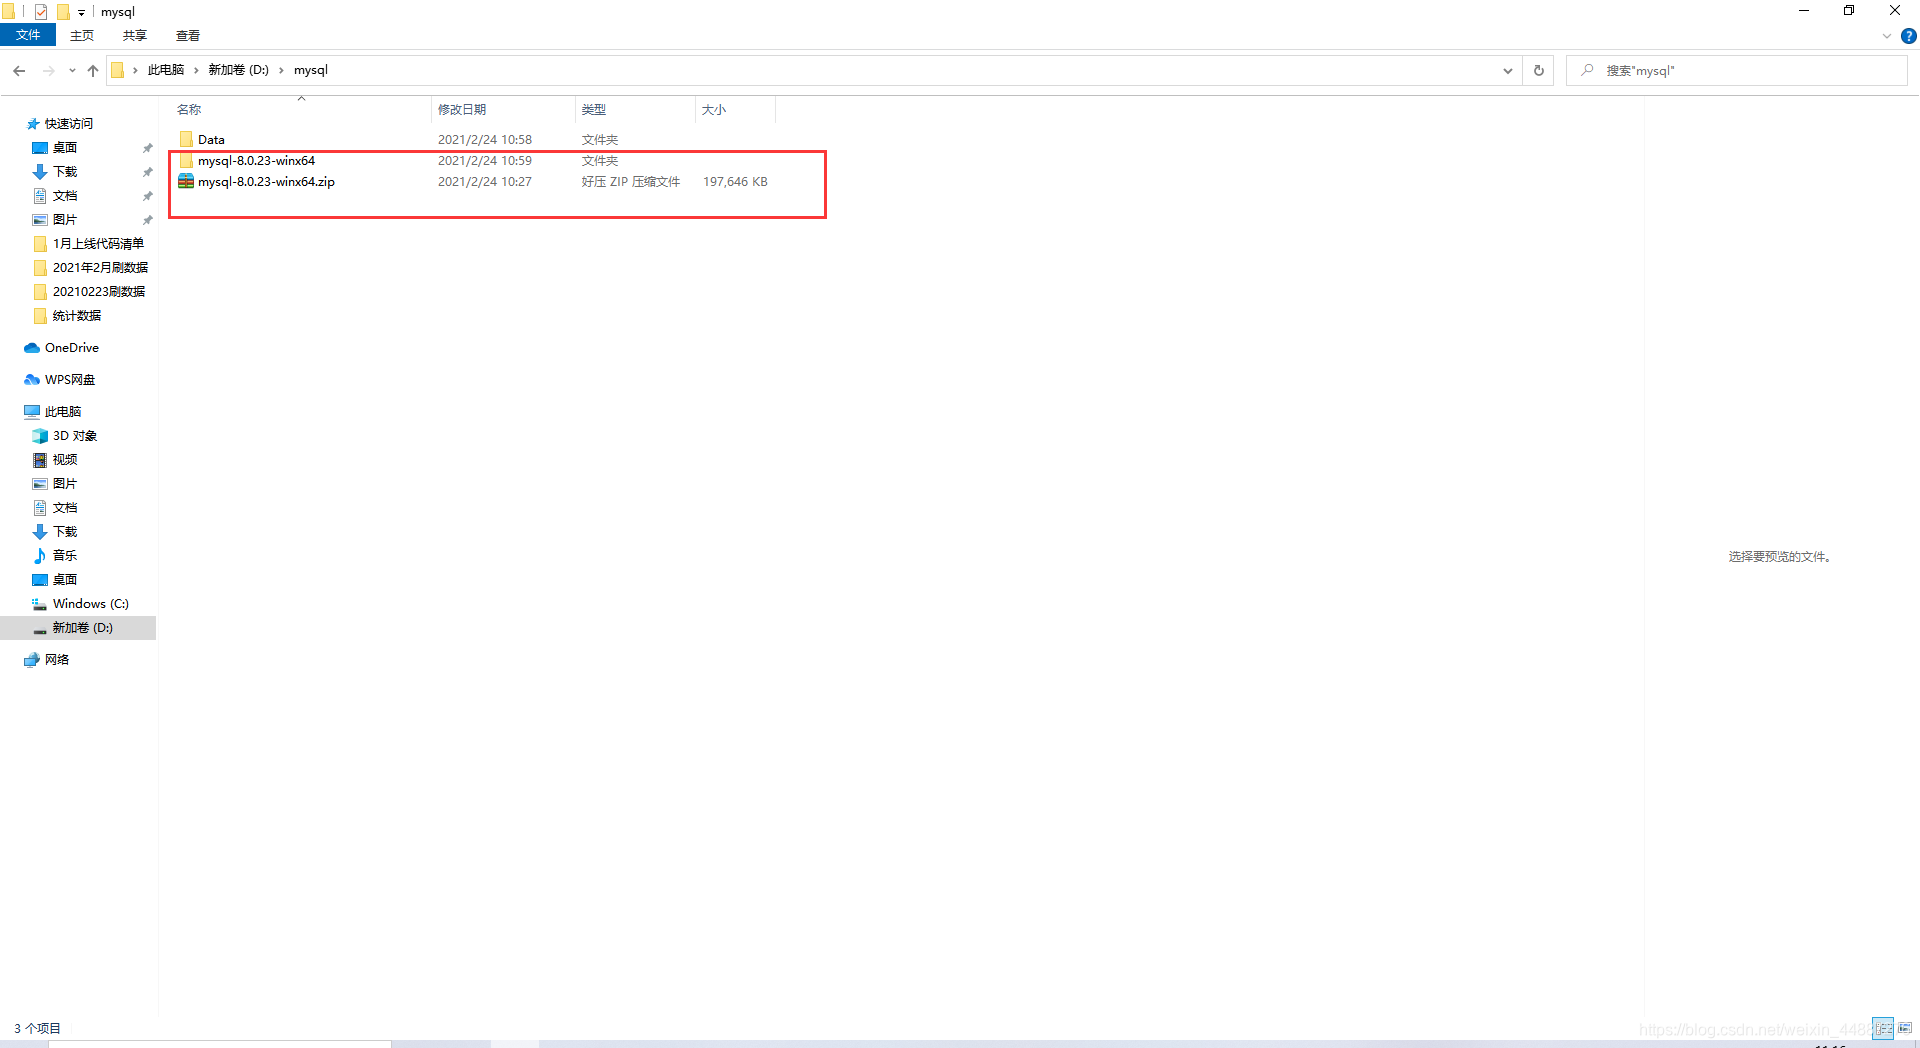Navigate up to the parent folder
This screenshot has width=1920, height=1048.
(x=93, y=70)
